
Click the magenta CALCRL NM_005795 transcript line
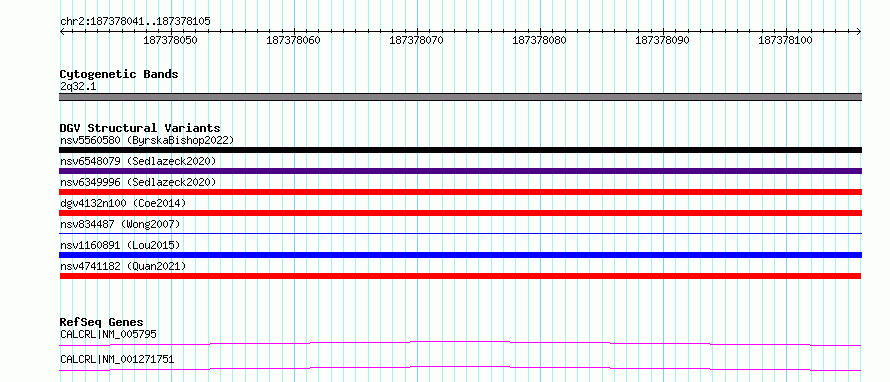coord(460,343)
